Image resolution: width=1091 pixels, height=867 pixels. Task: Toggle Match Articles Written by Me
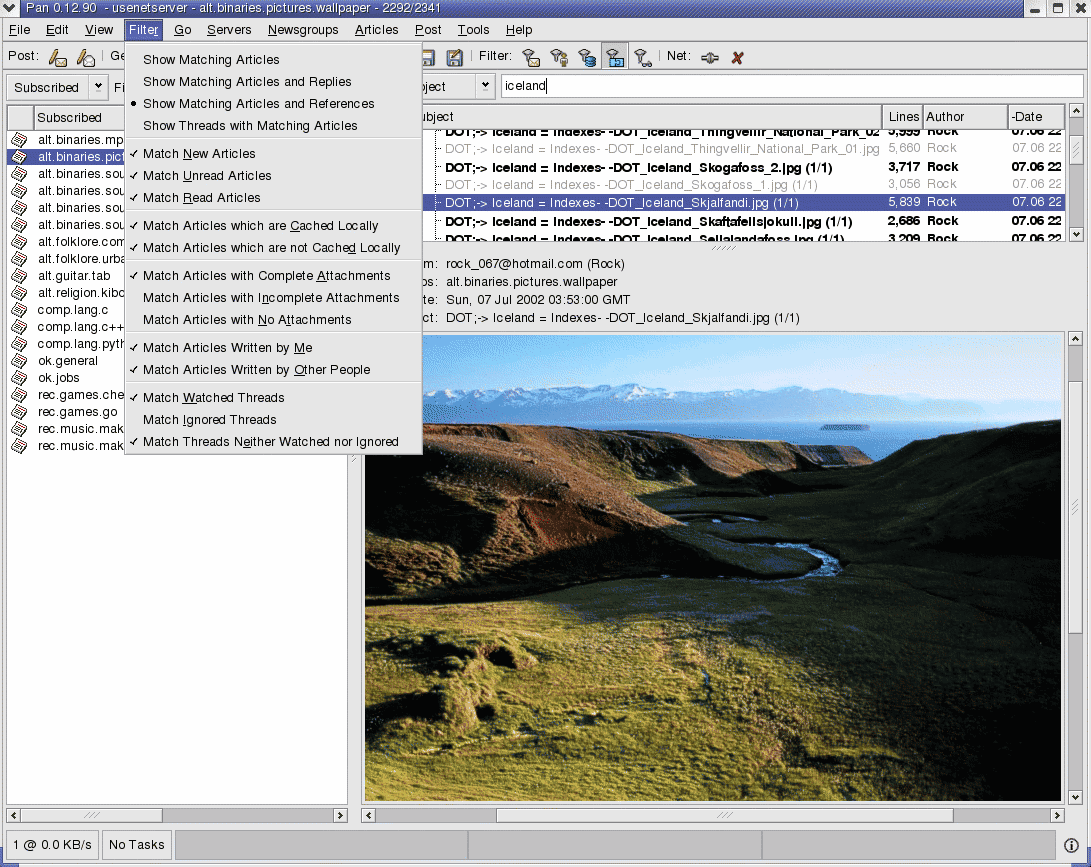click(273, 349)
